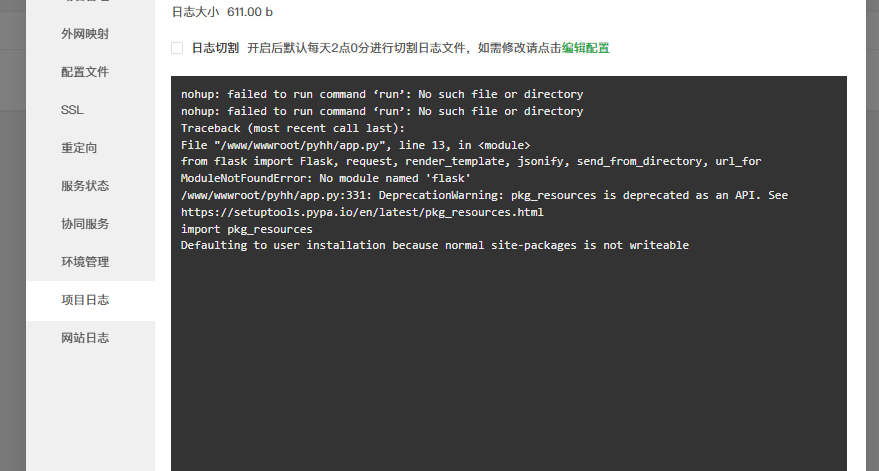This screenshot has width=879, height=471.
Task: Click the ModuleNotFoundError log line
Action: [326, 178]
